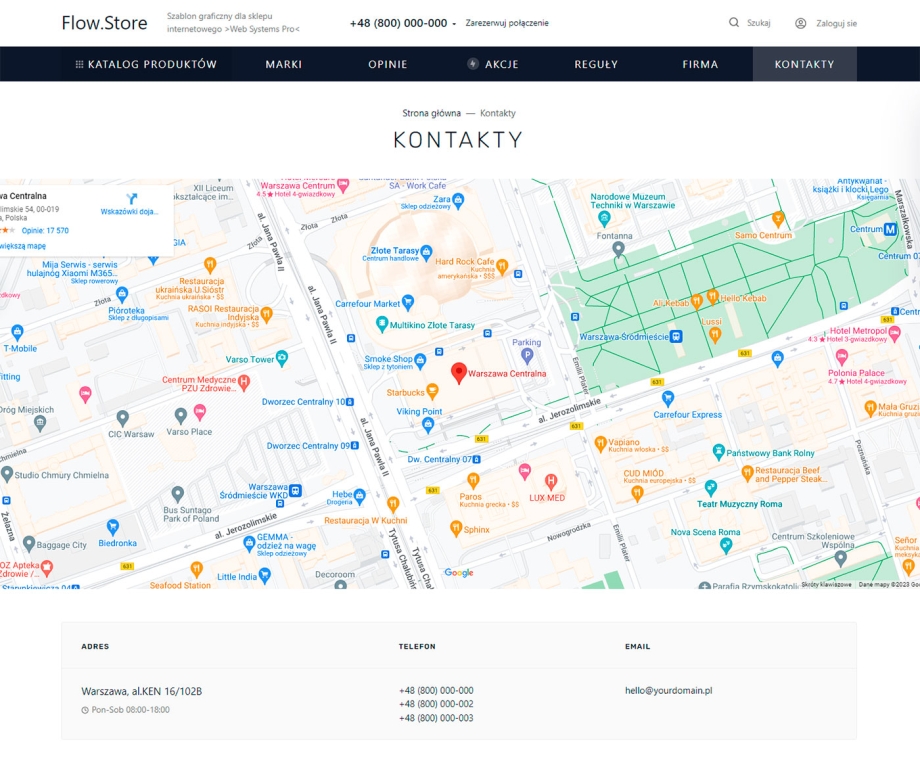Click the Strona główna breadcrumb link
This screenshot has width=920, height=761.
(430, 114)
